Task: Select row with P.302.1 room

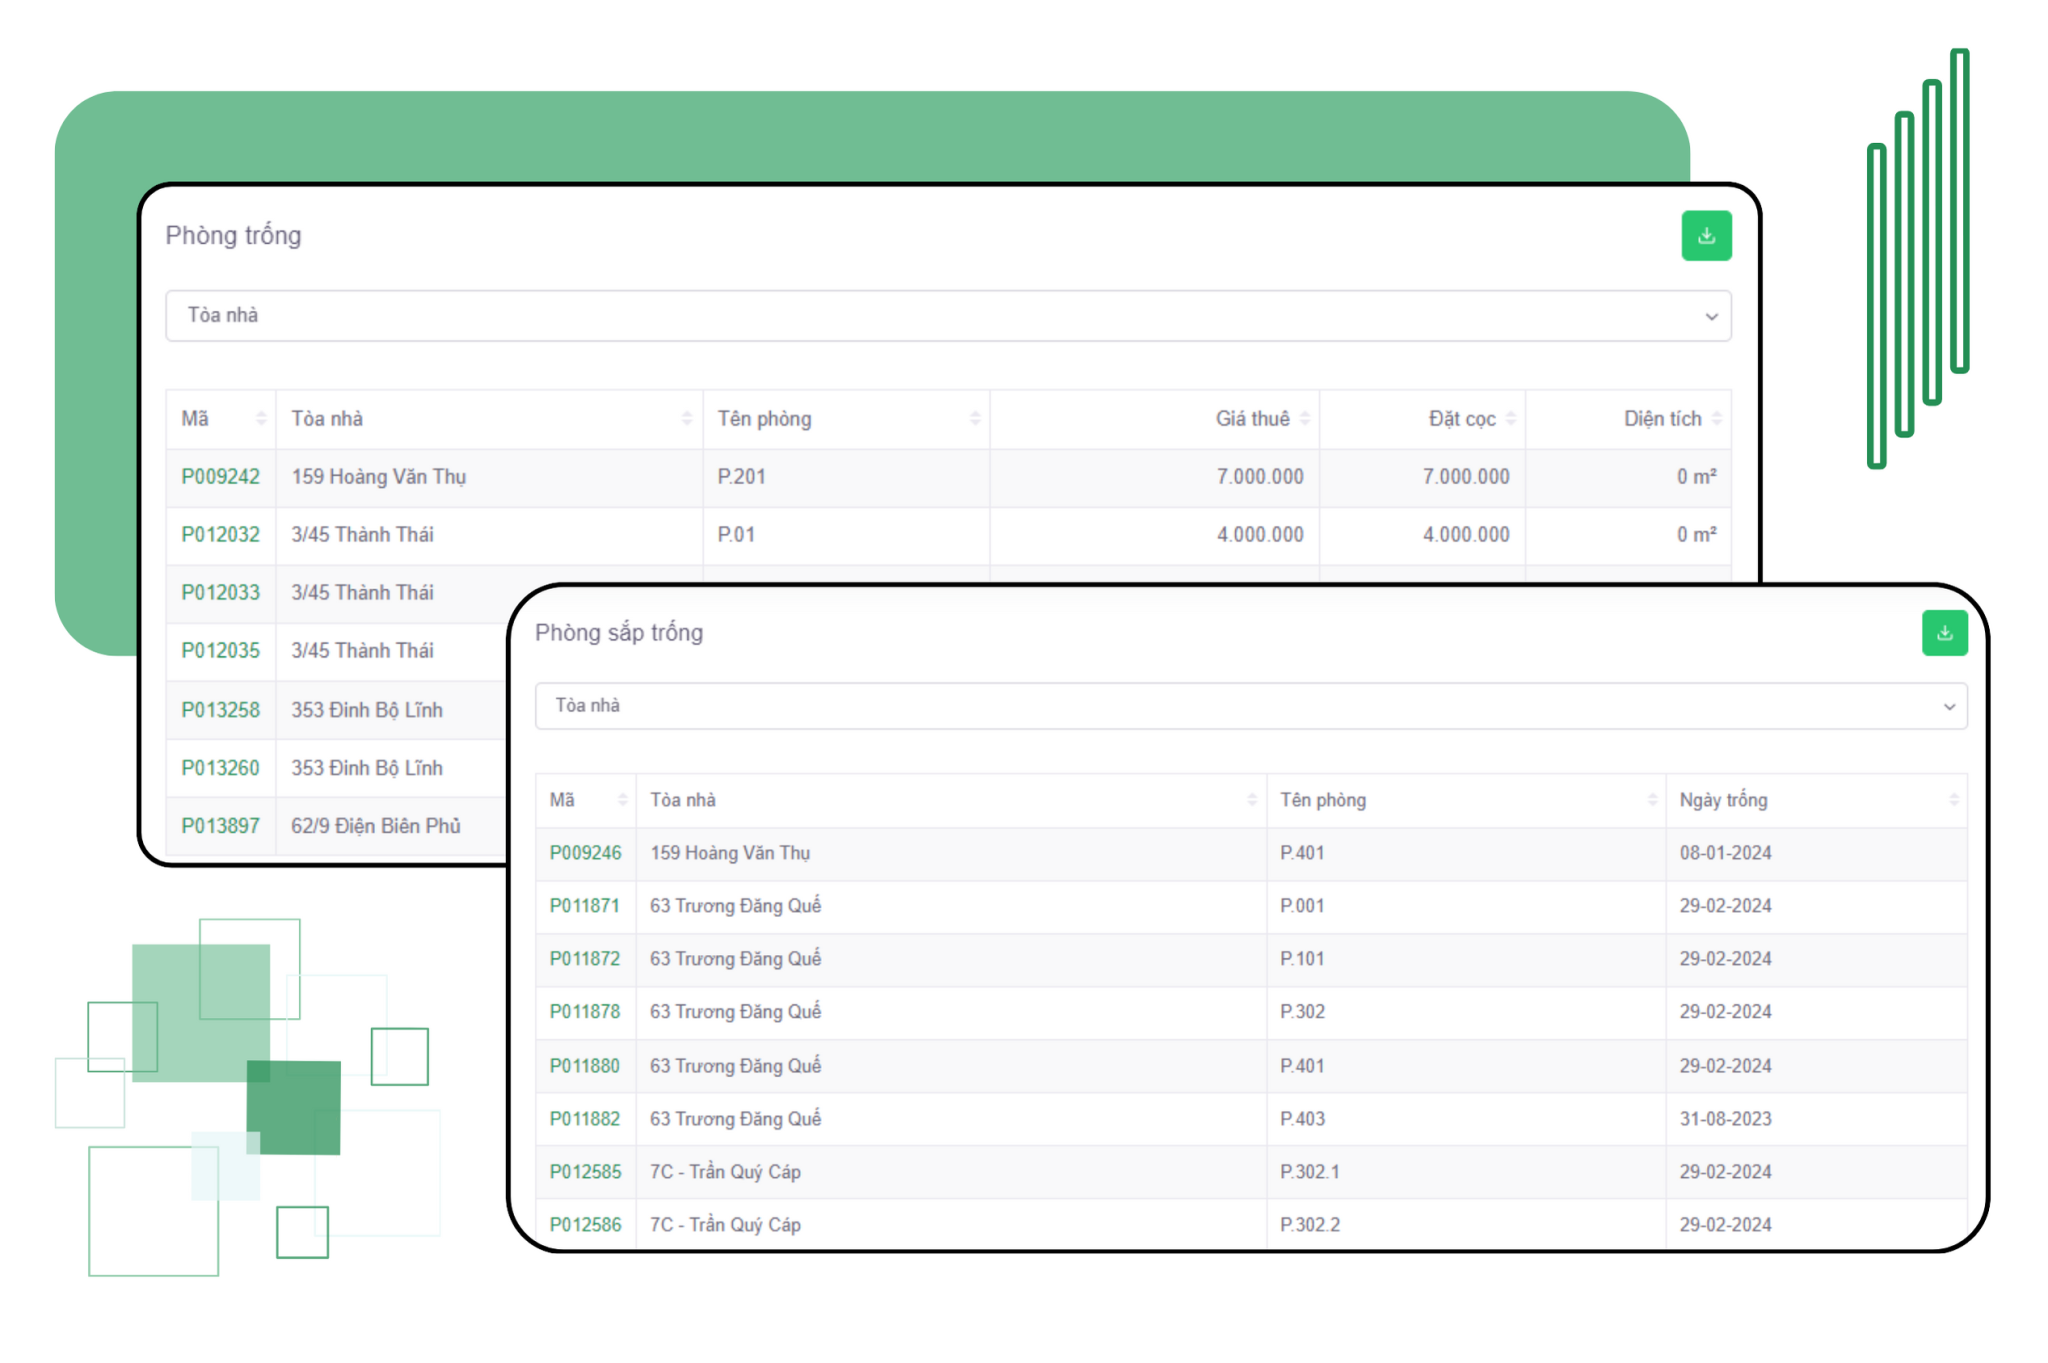Action: [x=1309, y=1172]
